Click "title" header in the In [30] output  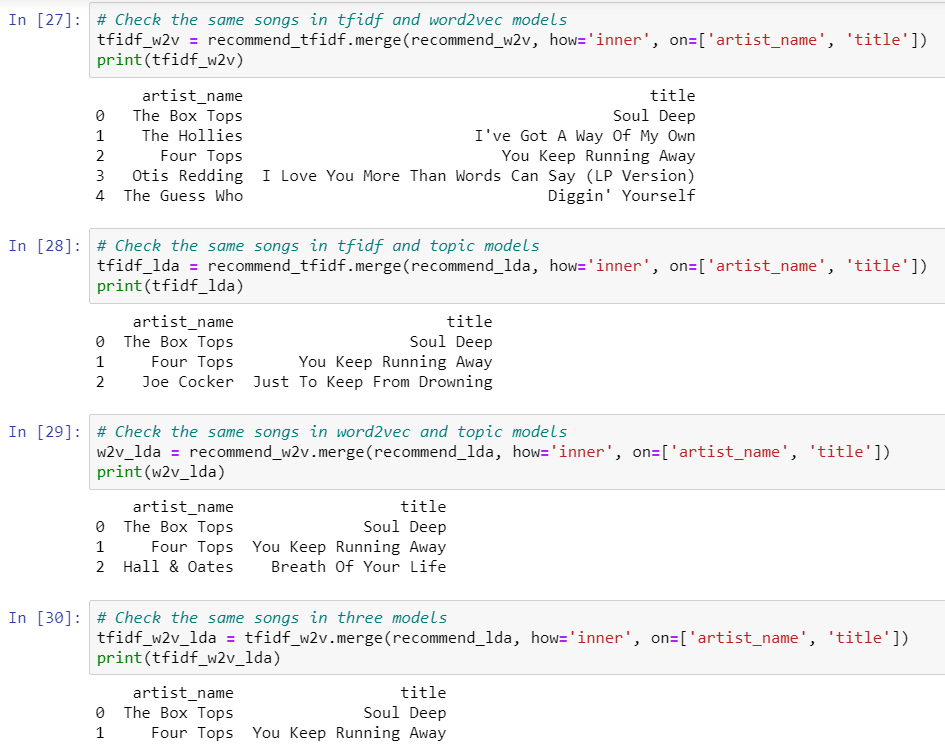tap(424, 693)
